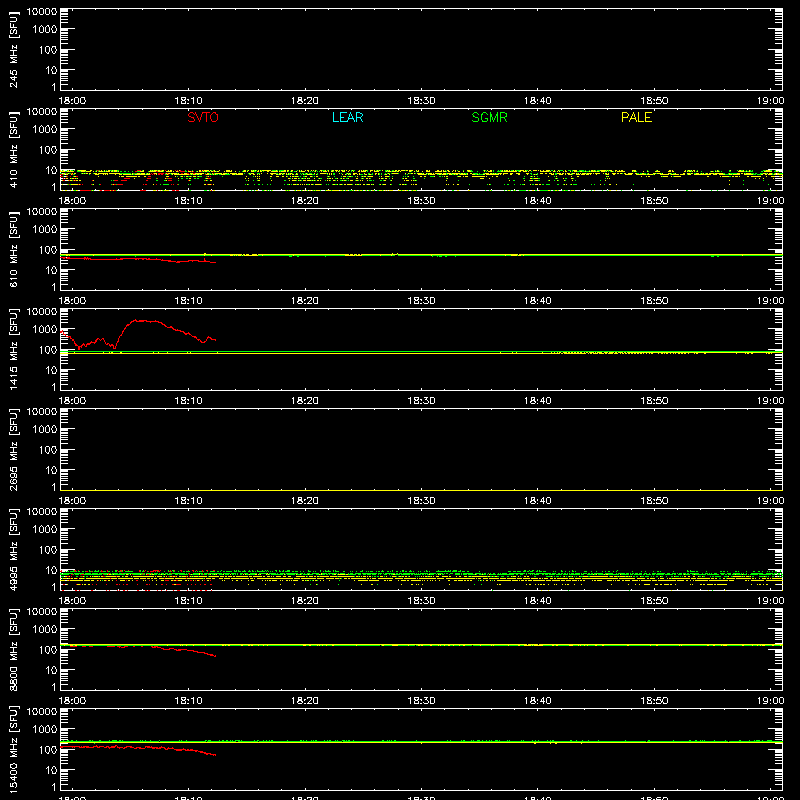
Task: Click the red burst peak in 1415 MHz panel
Action: (137, 320)
